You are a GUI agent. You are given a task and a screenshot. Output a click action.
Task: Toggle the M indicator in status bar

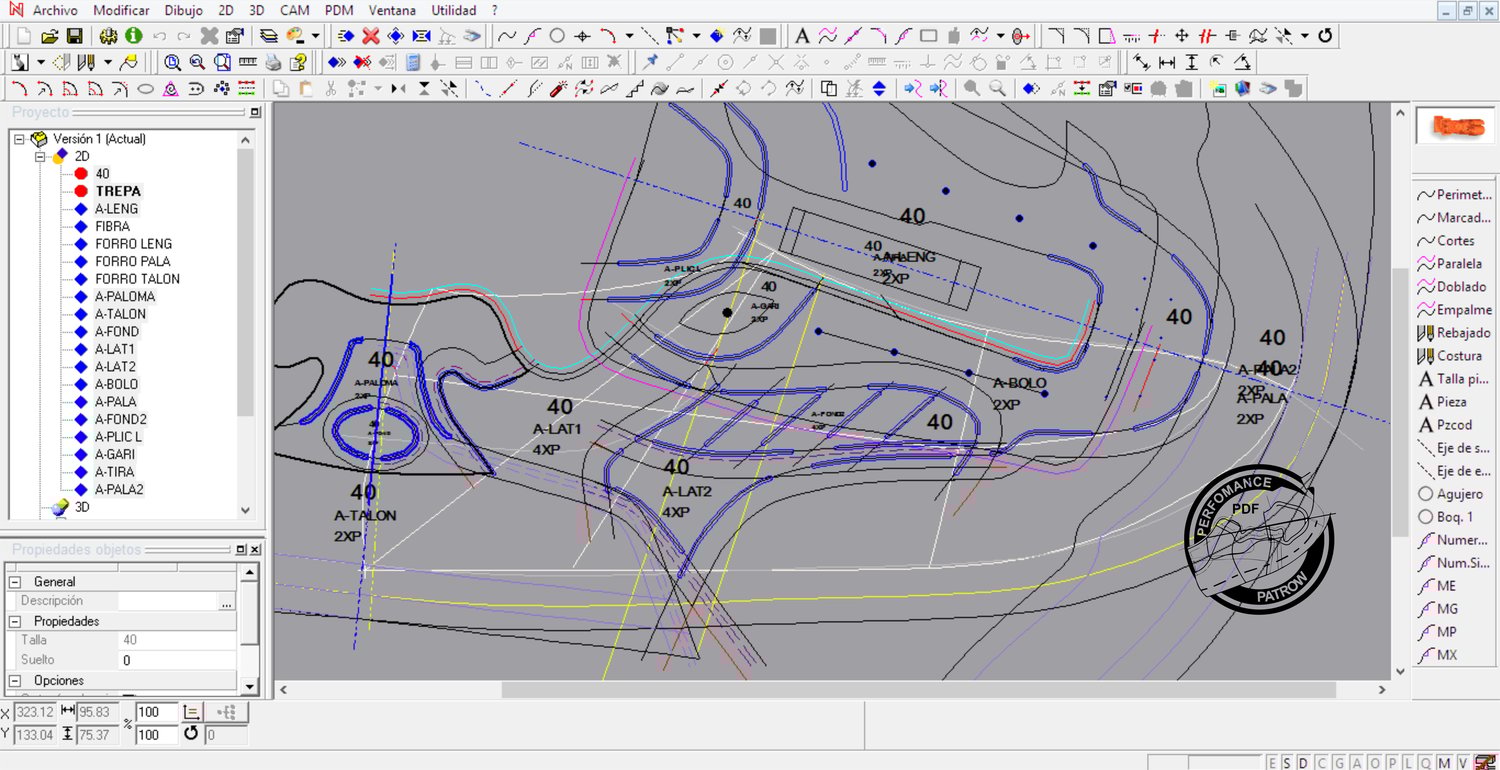pyautogui.click(x=1443, y=762)
